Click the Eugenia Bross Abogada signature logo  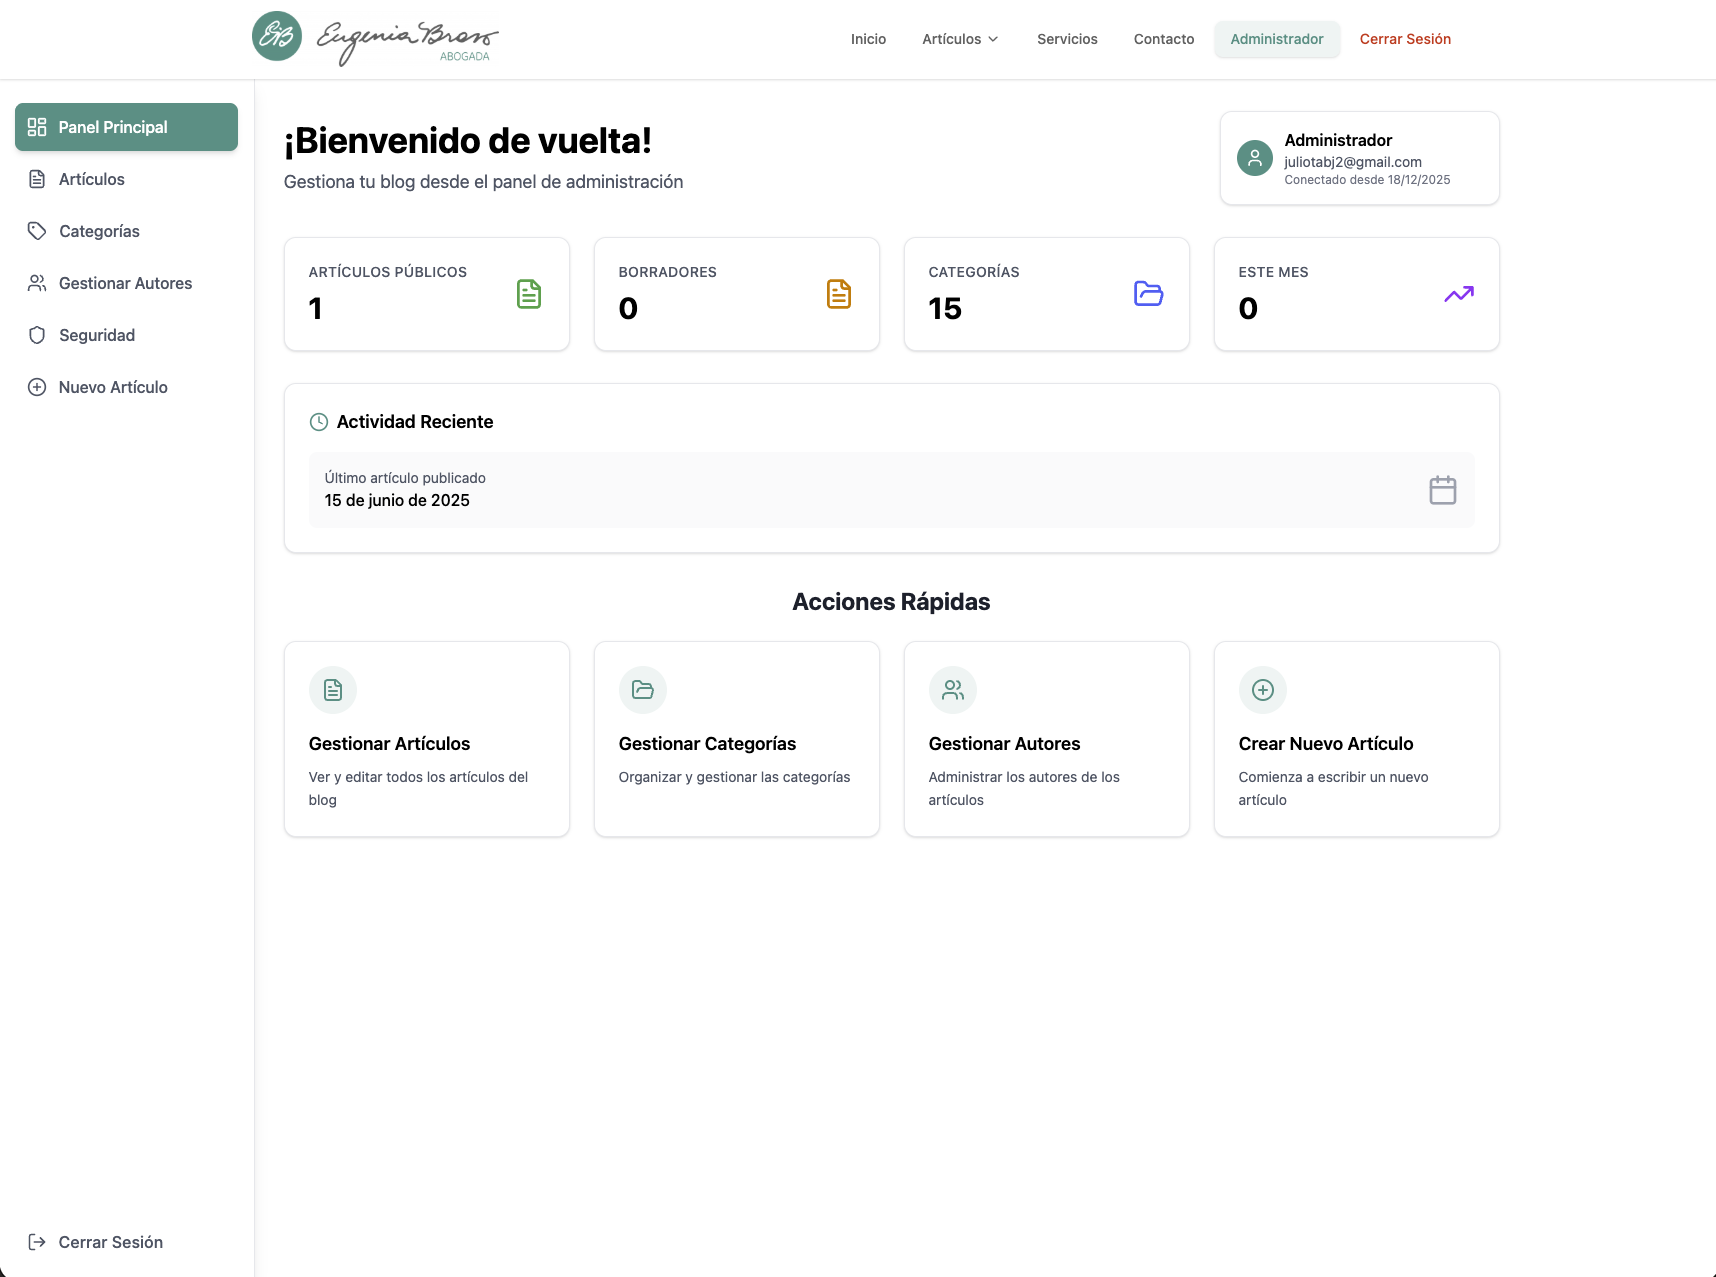tap(407, 42)
